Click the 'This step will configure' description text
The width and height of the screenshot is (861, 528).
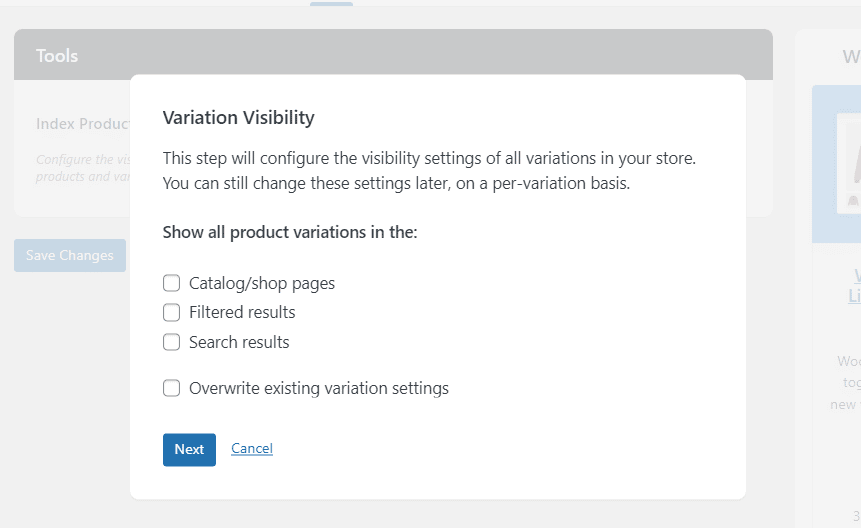[429, 171]
